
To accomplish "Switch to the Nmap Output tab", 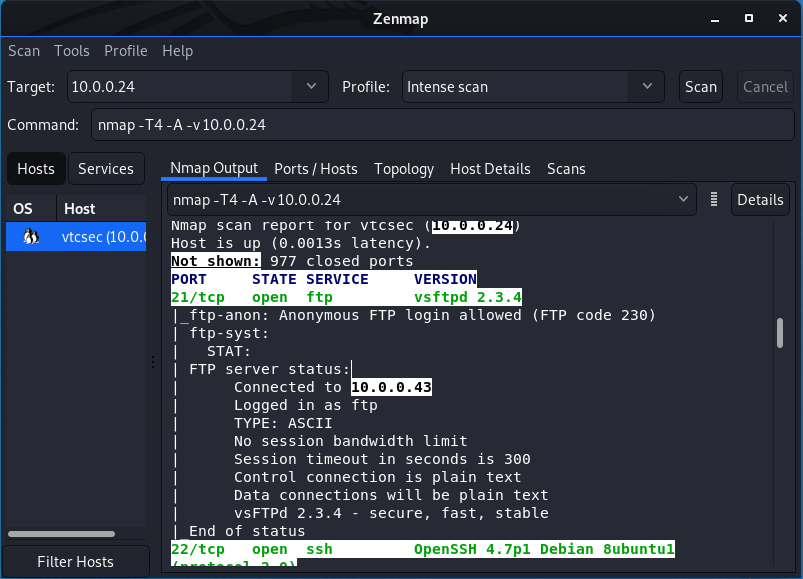I will [214, 168].
